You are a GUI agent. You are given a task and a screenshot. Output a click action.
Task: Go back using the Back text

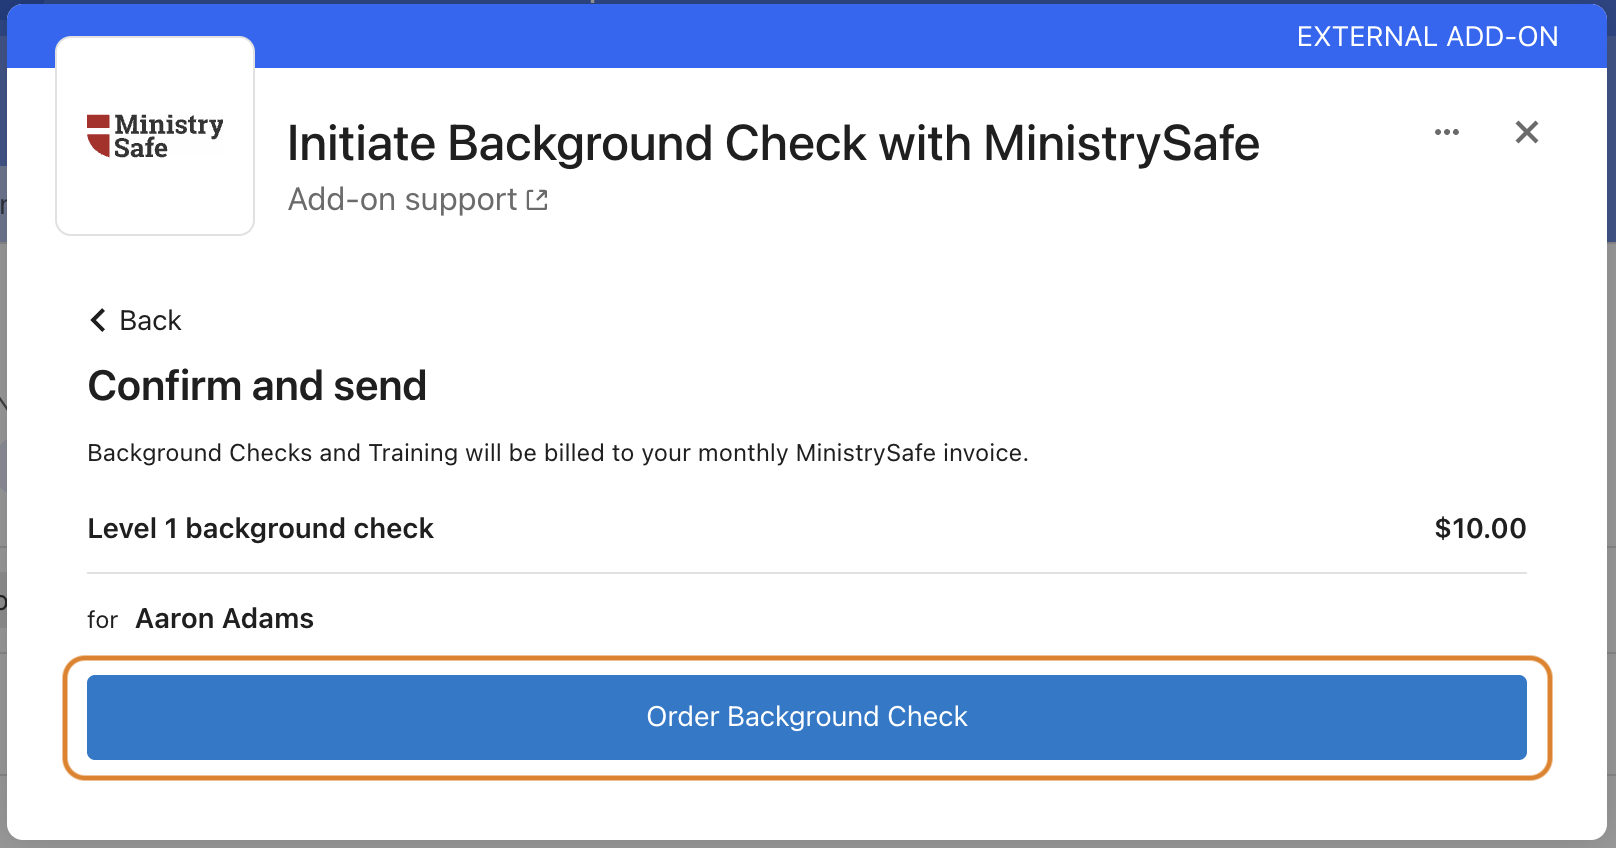(150, 320)
